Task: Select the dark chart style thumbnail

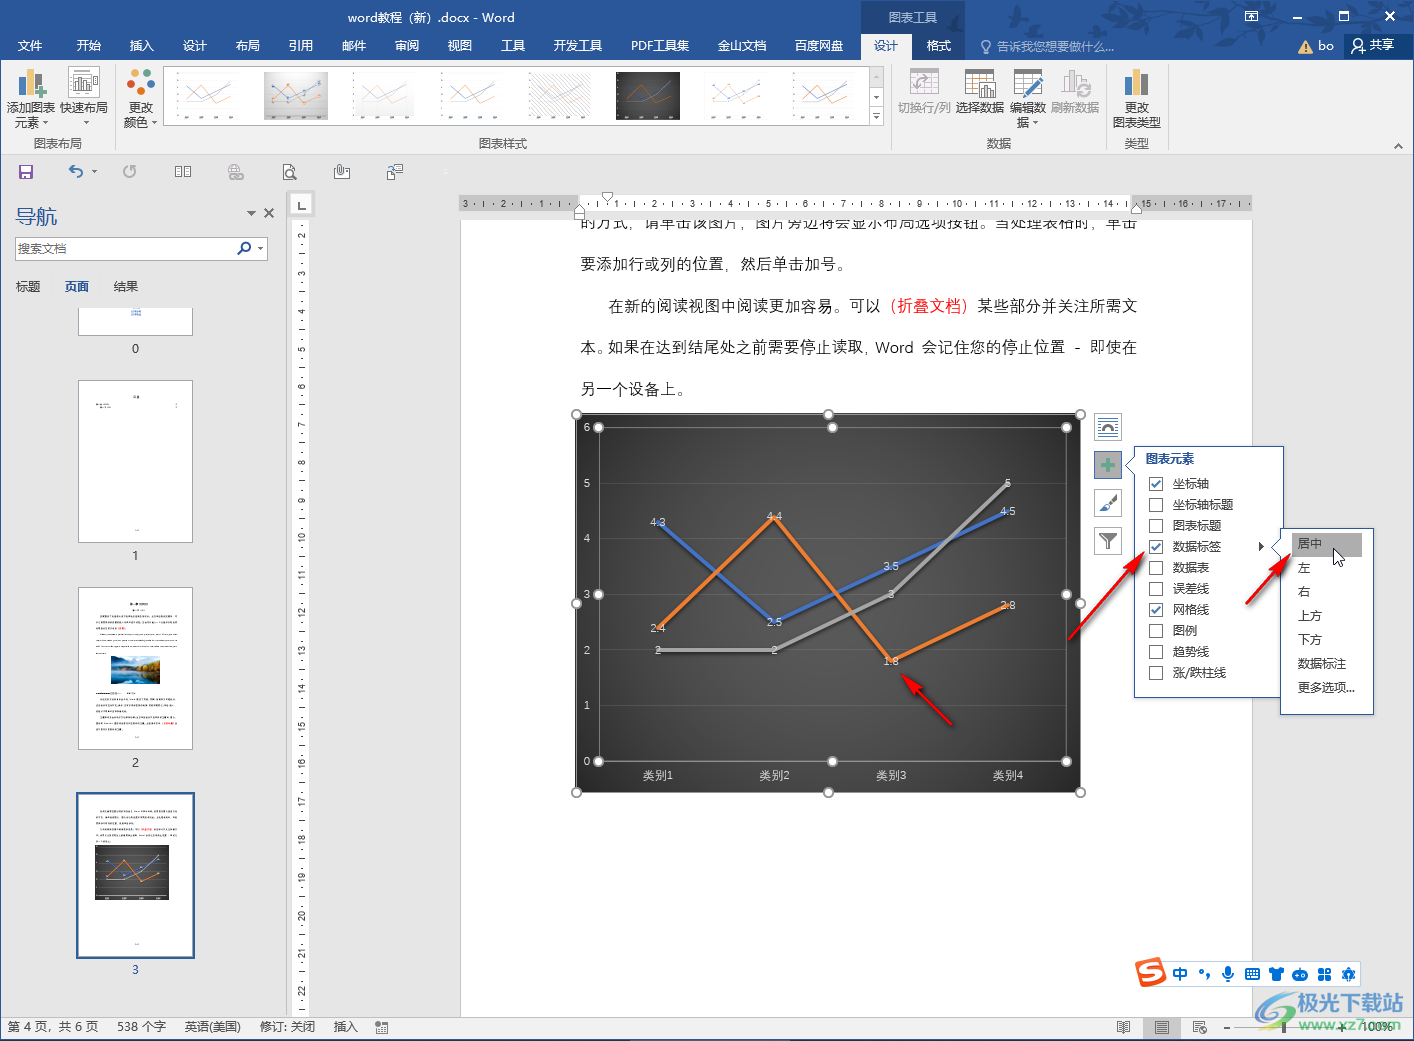Action: [x=648, y=96]
